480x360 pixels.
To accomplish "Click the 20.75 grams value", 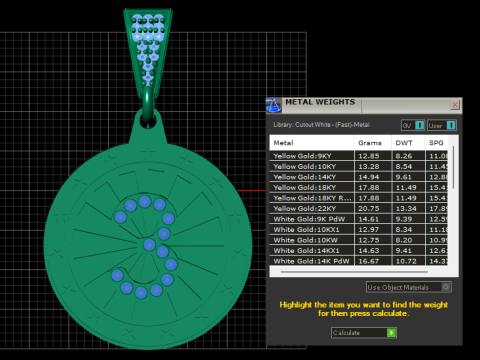I will click(x=369, y=208).
